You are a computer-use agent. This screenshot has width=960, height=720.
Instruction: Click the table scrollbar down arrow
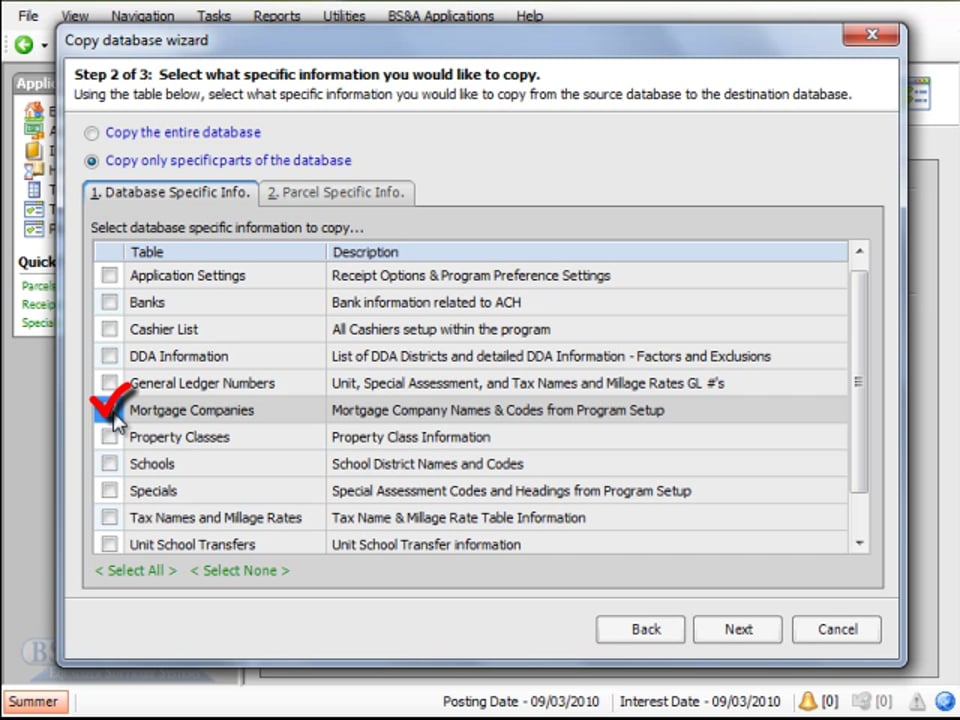point(860,543)
